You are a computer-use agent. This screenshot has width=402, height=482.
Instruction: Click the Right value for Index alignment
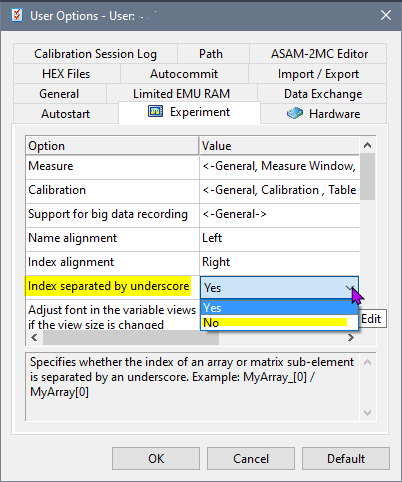tap(279, 262)
